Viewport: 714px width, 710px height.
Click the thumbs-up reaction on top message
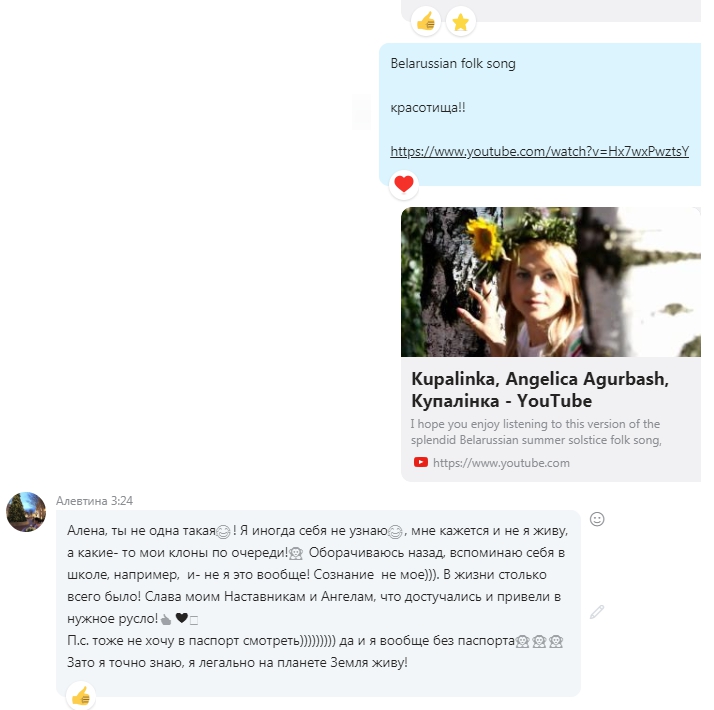(426, 21)
